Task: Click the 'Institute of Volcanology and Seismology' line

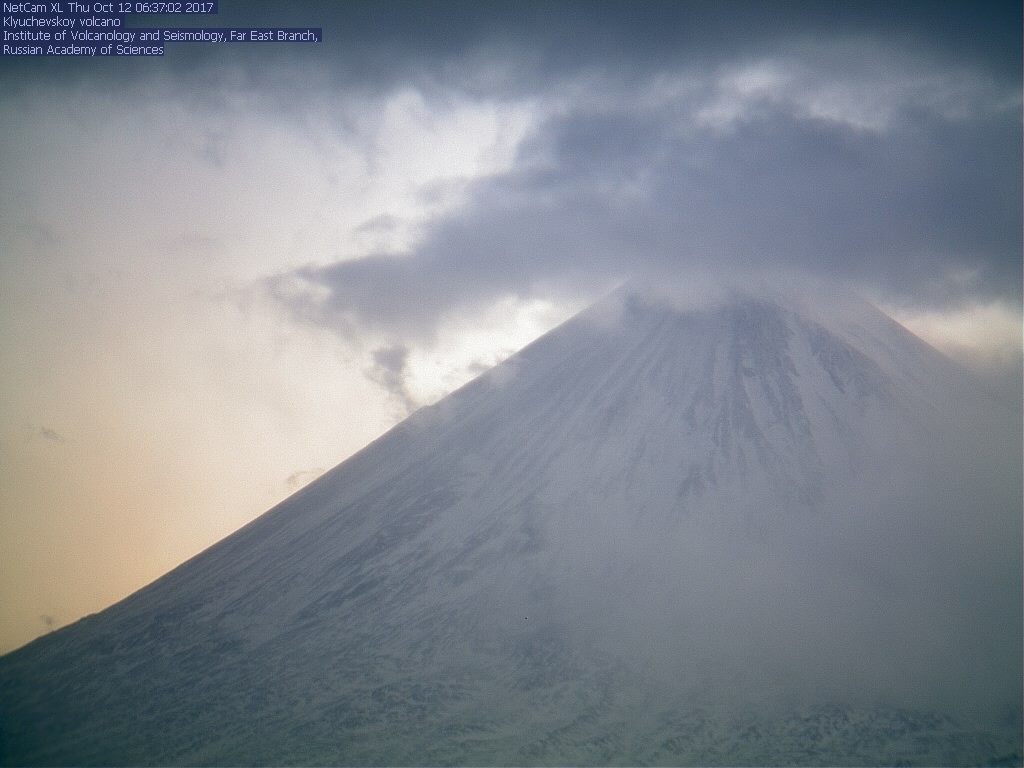Action: [161, 35]
